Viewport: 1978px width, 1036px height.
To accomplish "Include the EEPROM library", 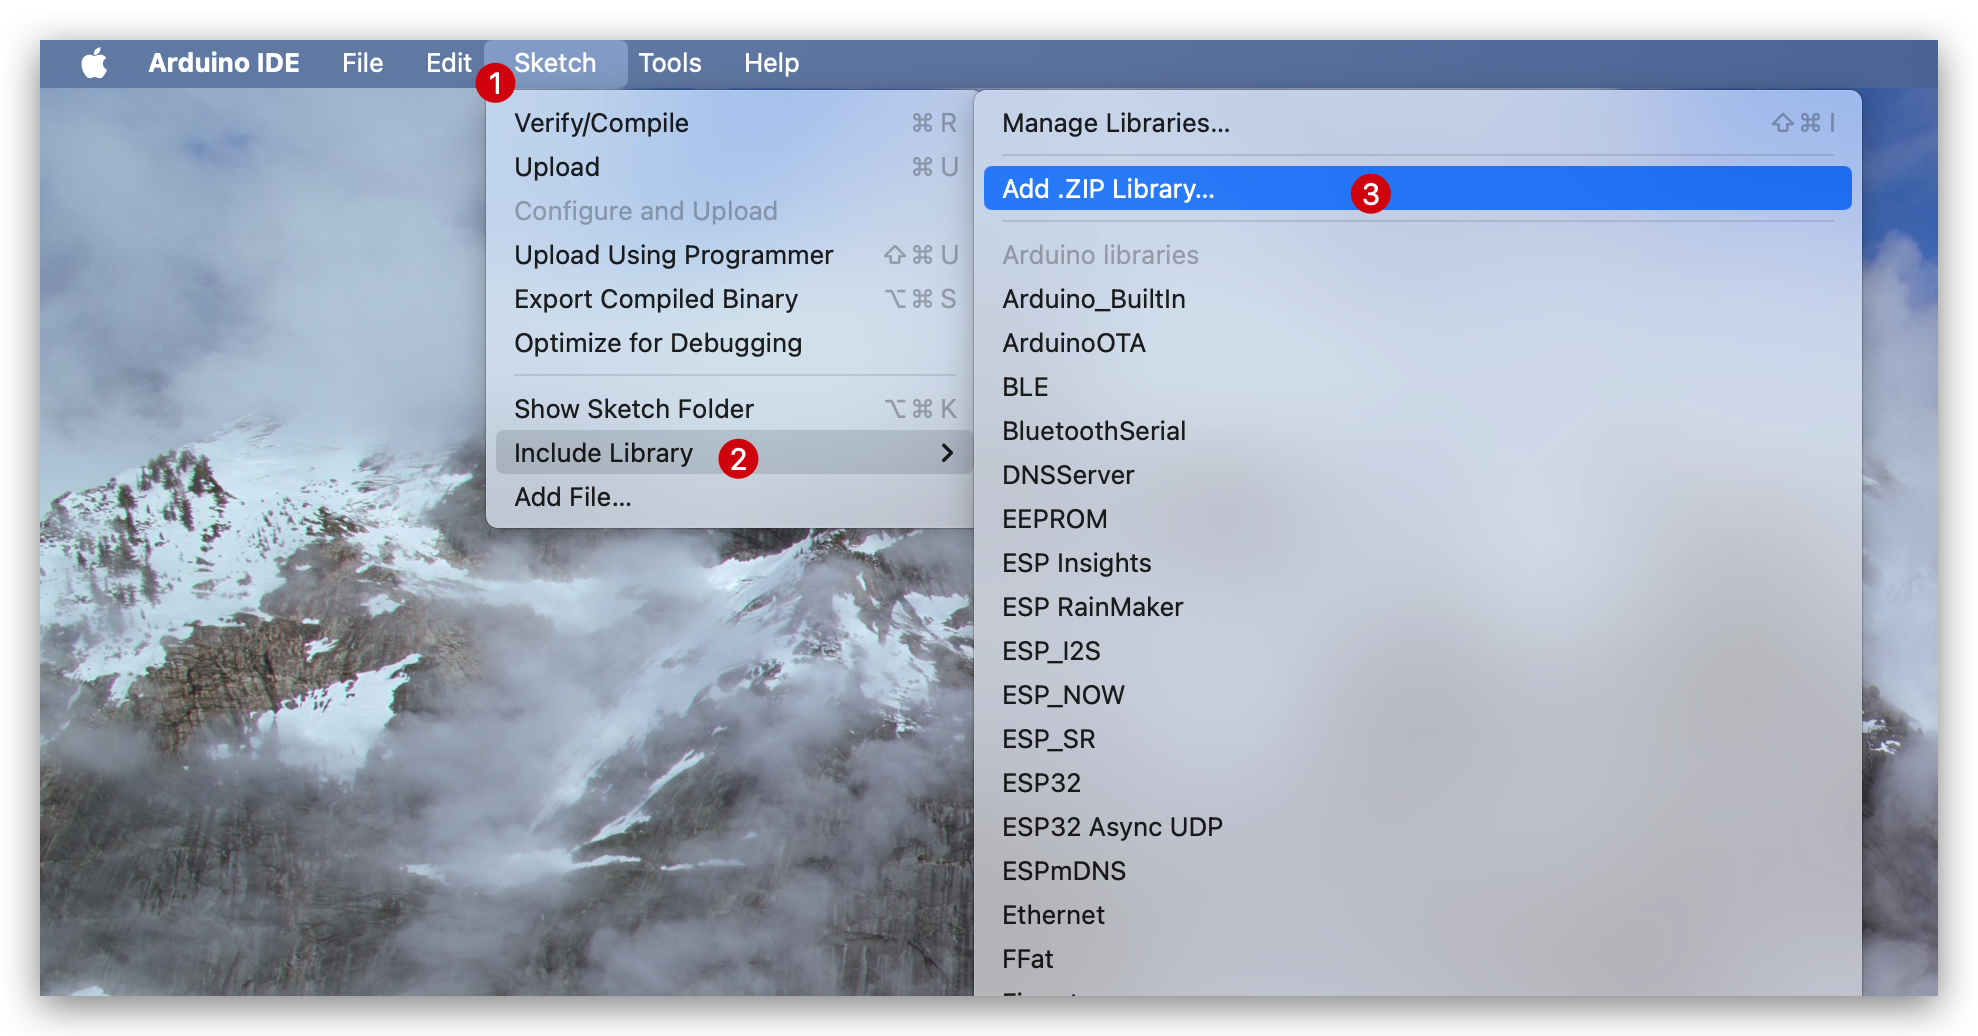I will tap(1417, 519).
